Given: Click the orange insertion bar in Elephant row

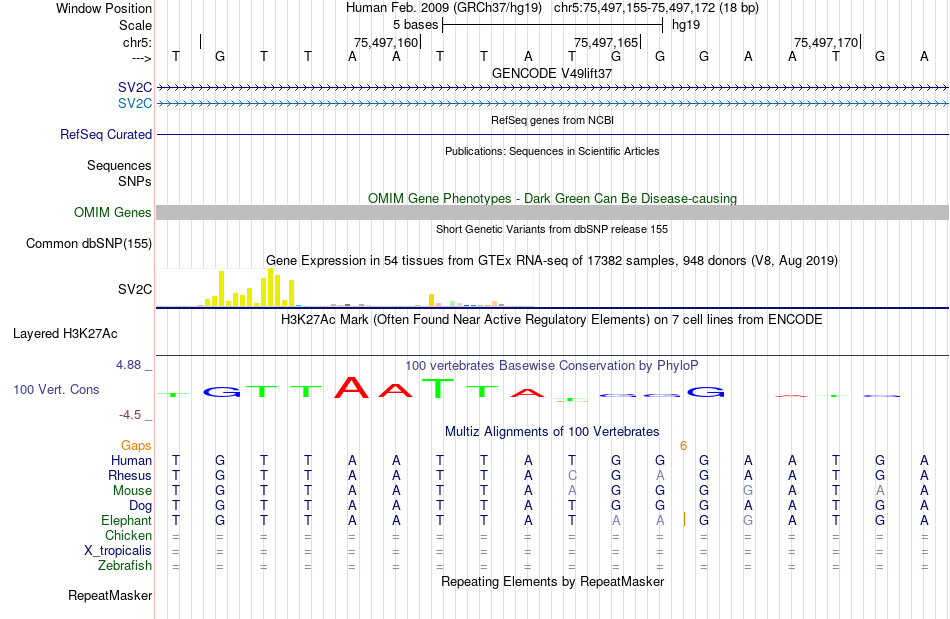Looking at the screenshot, I should coord(684,520).
